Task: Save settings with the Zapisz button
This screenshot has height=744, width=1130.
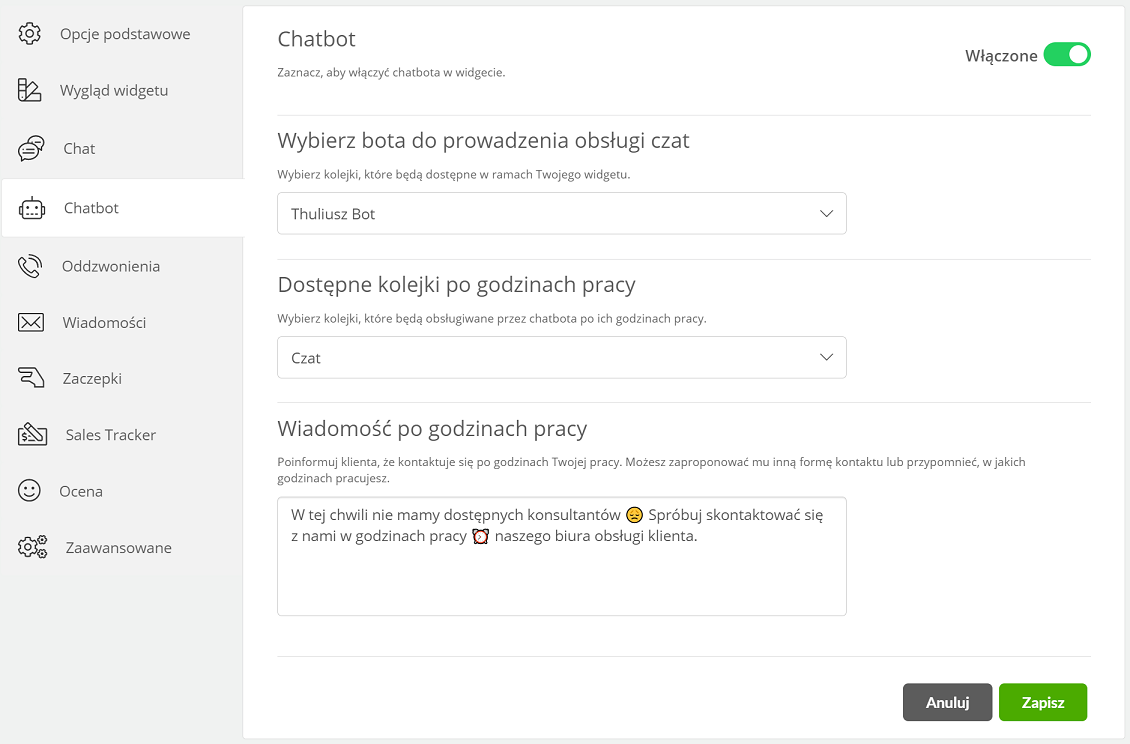Action: [1043, 702]
